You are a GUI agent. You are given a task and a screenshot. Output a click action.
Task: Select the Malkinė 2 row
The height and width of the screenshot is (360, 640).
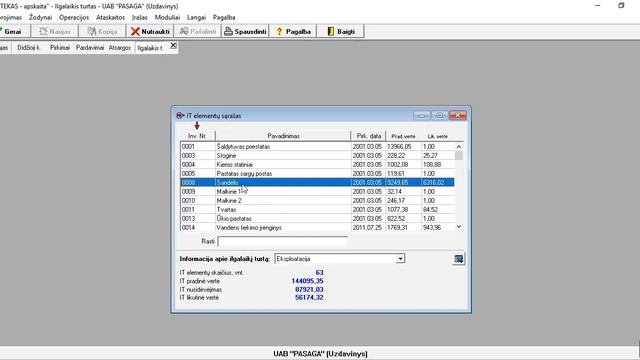[318, 200]
